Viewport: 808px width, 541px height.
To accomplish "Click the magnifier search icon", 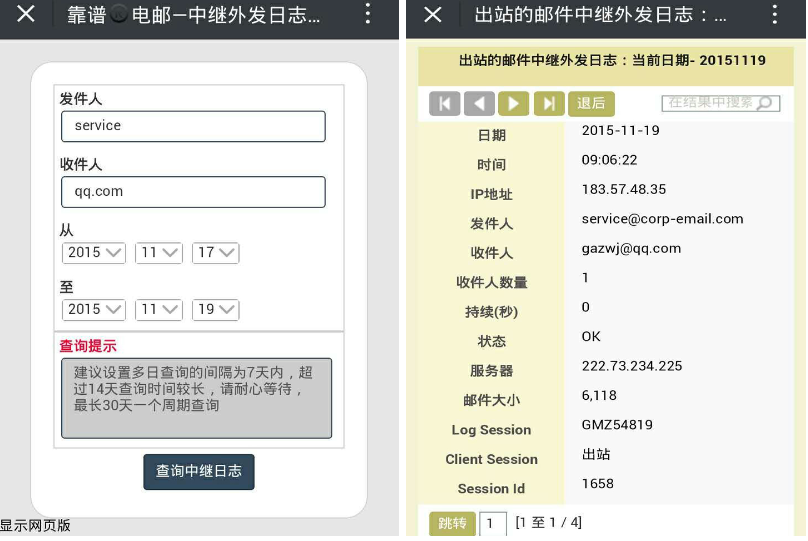I will pos(766,103).
